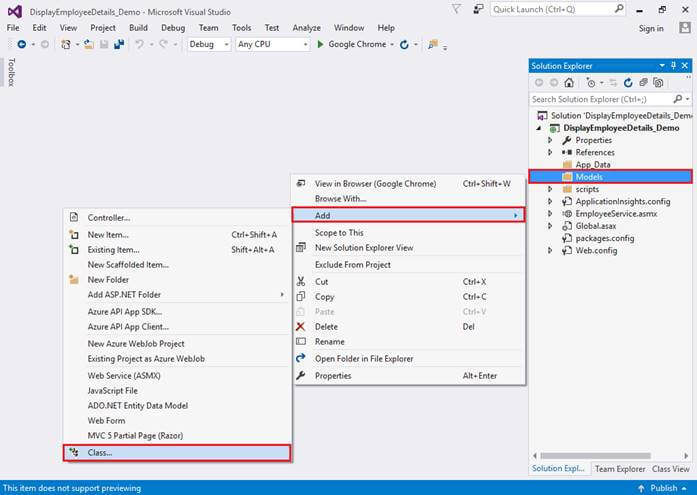Expand the References node
The height and width of the screenshot is (495, 697).
coord(550,152)
